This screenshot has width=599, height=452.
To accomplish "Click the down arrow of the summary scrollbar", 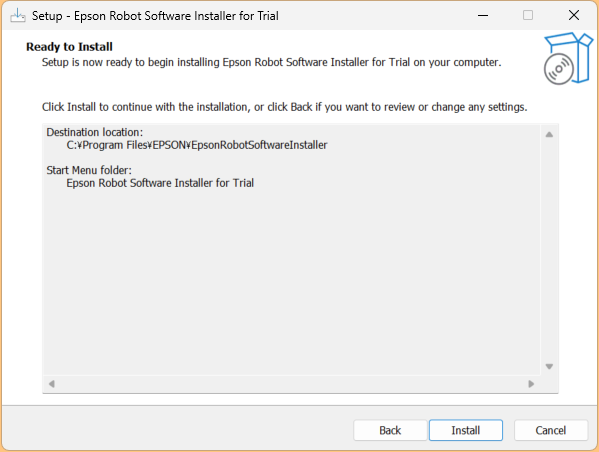I will coord(549,366).
